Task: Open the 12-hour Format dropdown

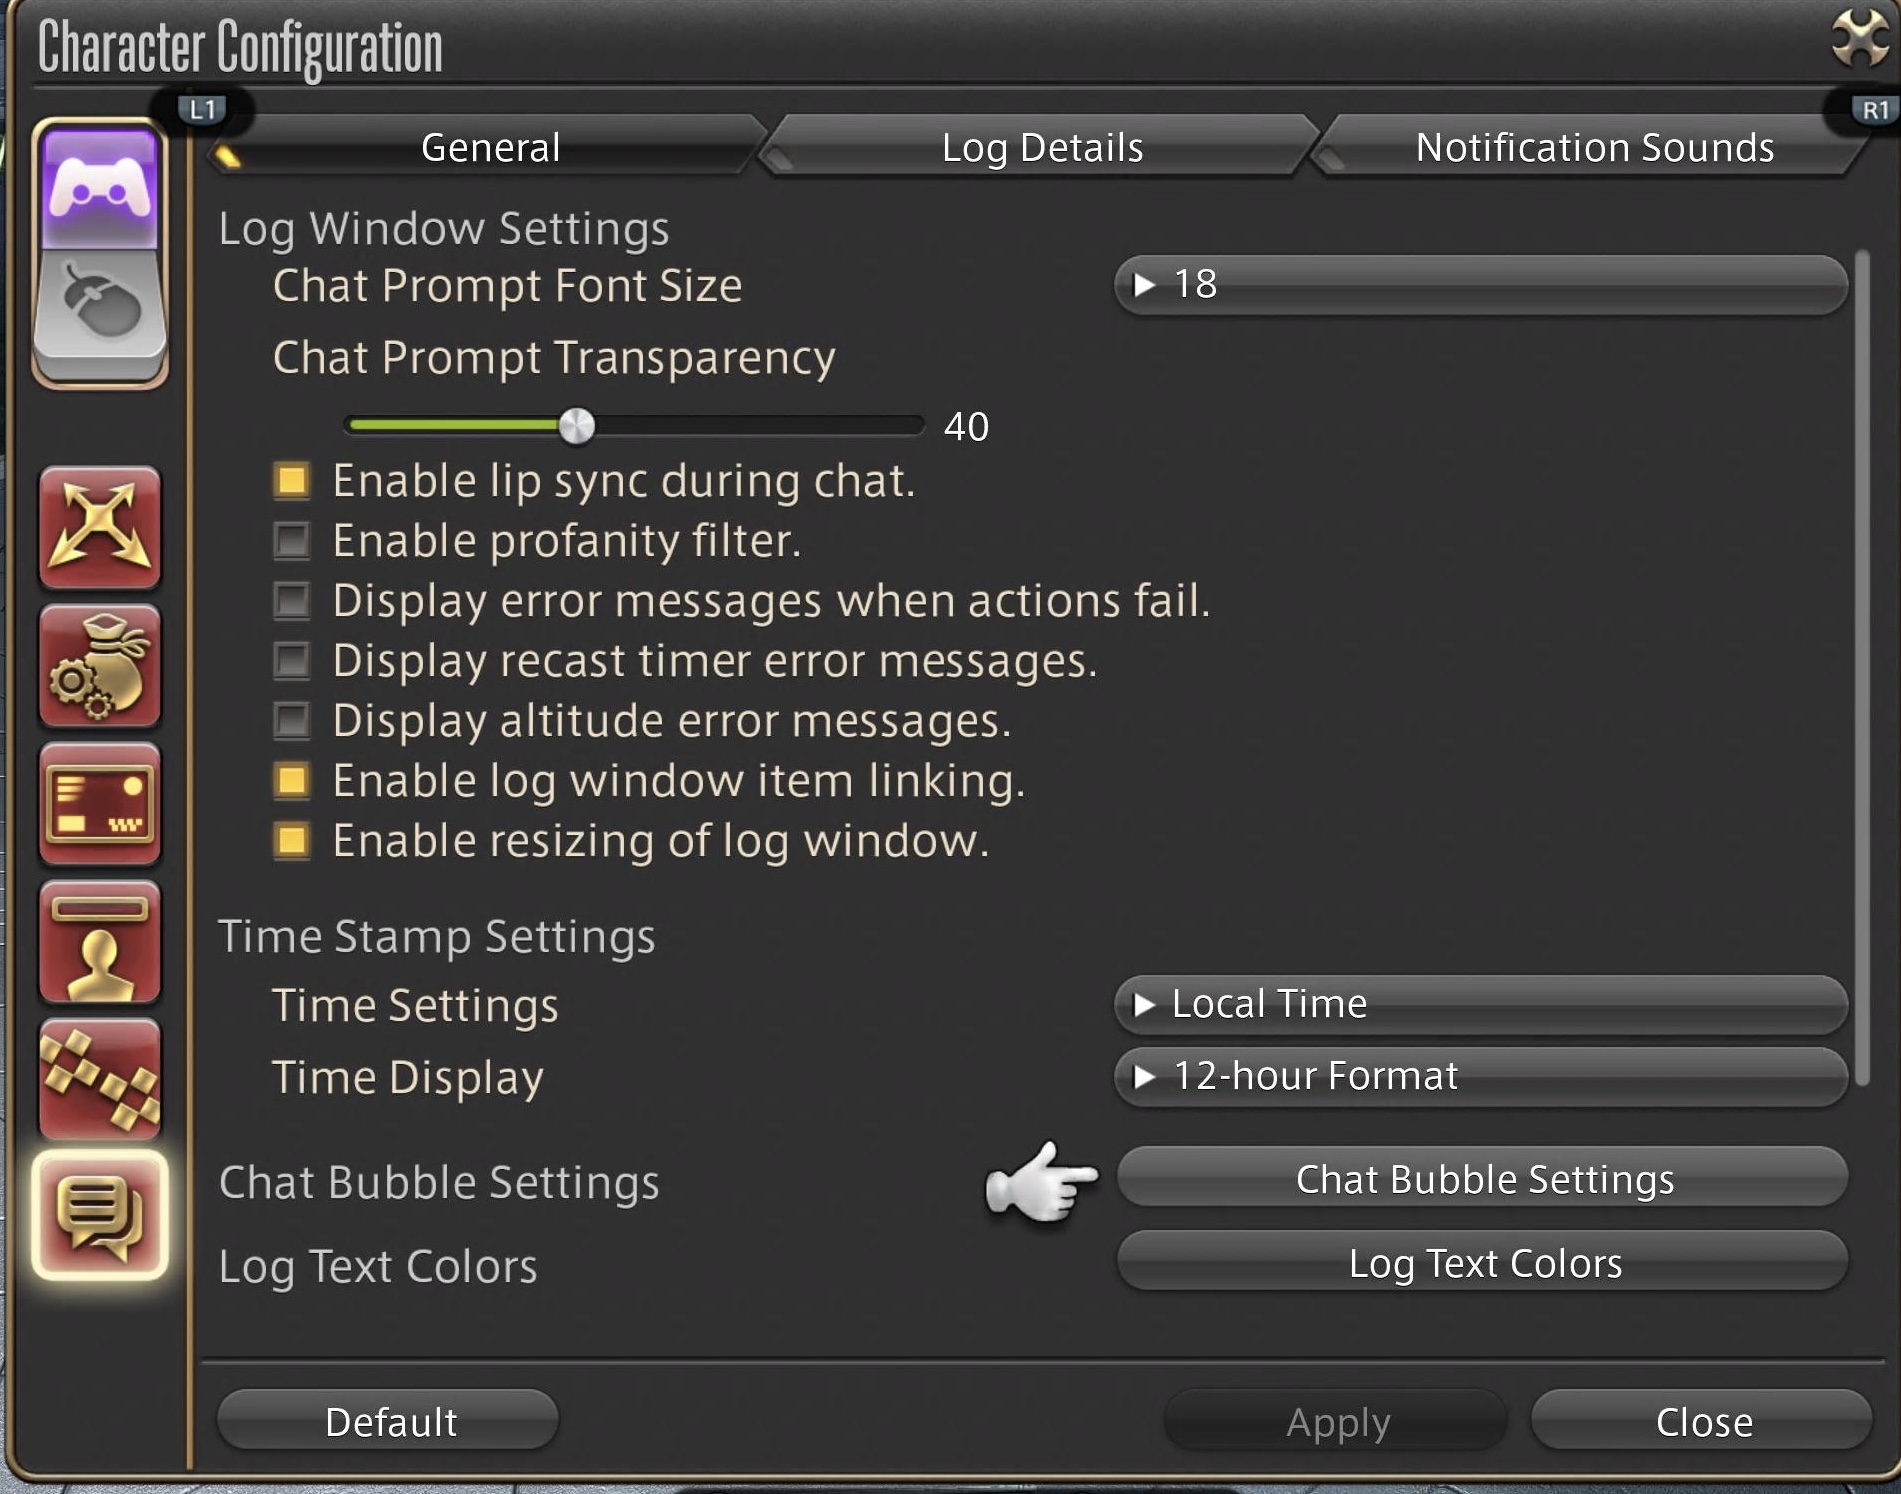Action: [1481, 1076]
